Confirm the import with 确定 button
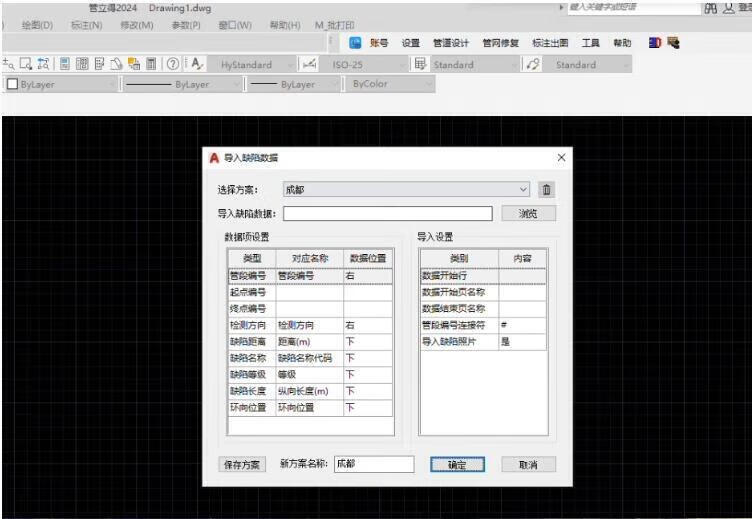Screen dimensions: 753x519 click(x=456, y=464)
